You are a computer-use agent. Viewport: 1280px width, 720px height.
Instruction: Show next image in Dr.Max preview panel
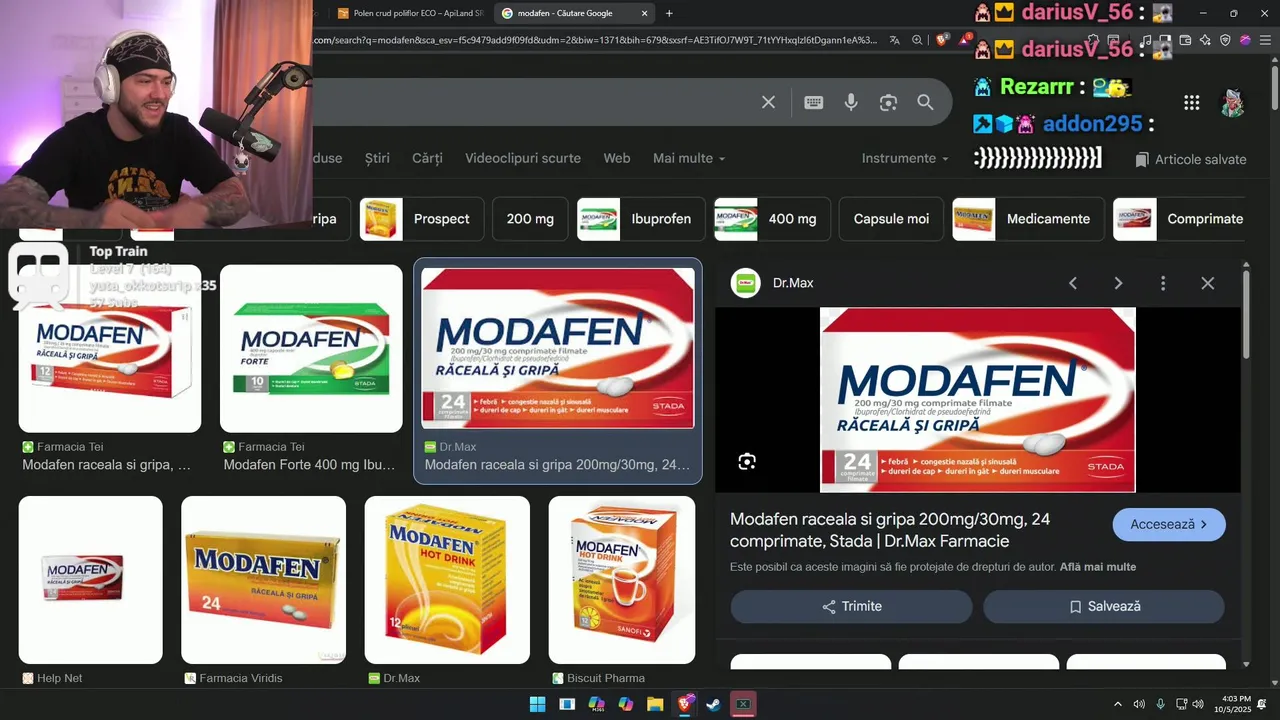[1118, 283]
